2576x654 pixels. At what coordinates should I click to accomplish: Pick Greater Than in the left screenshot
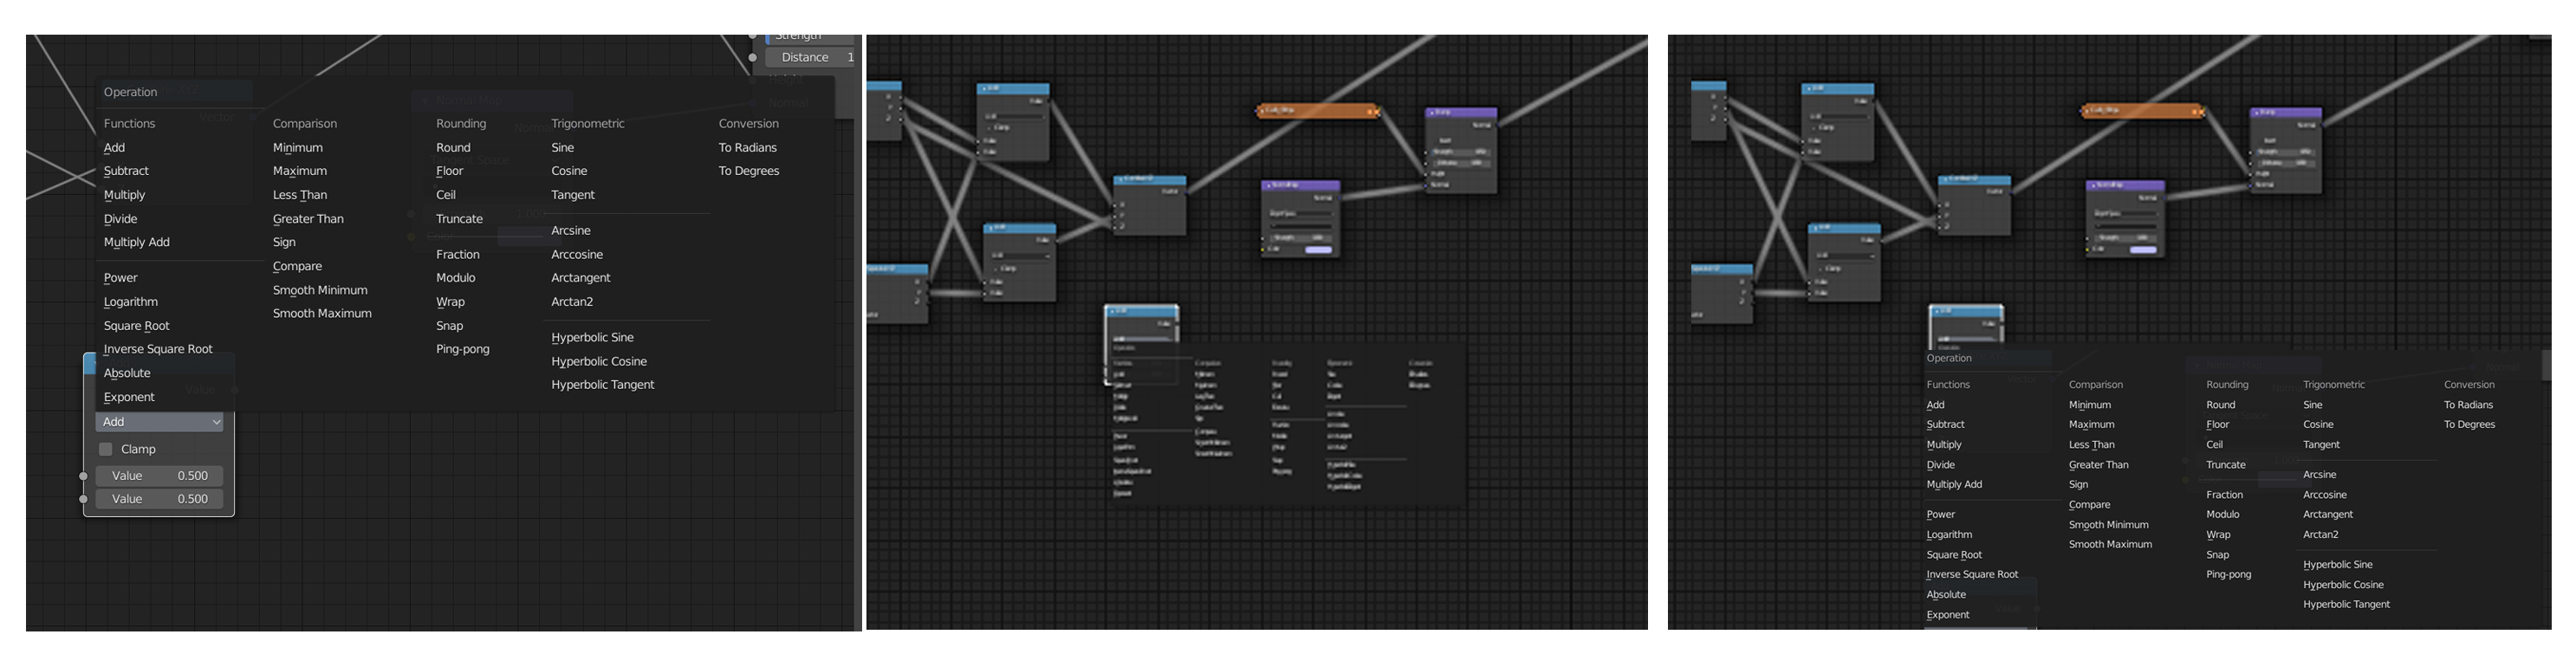point(308,219)
